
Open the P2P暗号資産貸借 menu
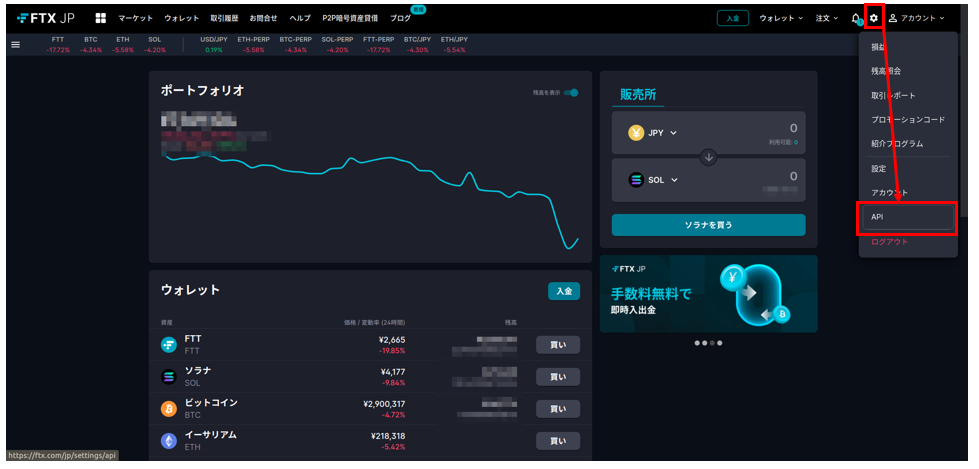pyautogui.click(x=350, y=18)
